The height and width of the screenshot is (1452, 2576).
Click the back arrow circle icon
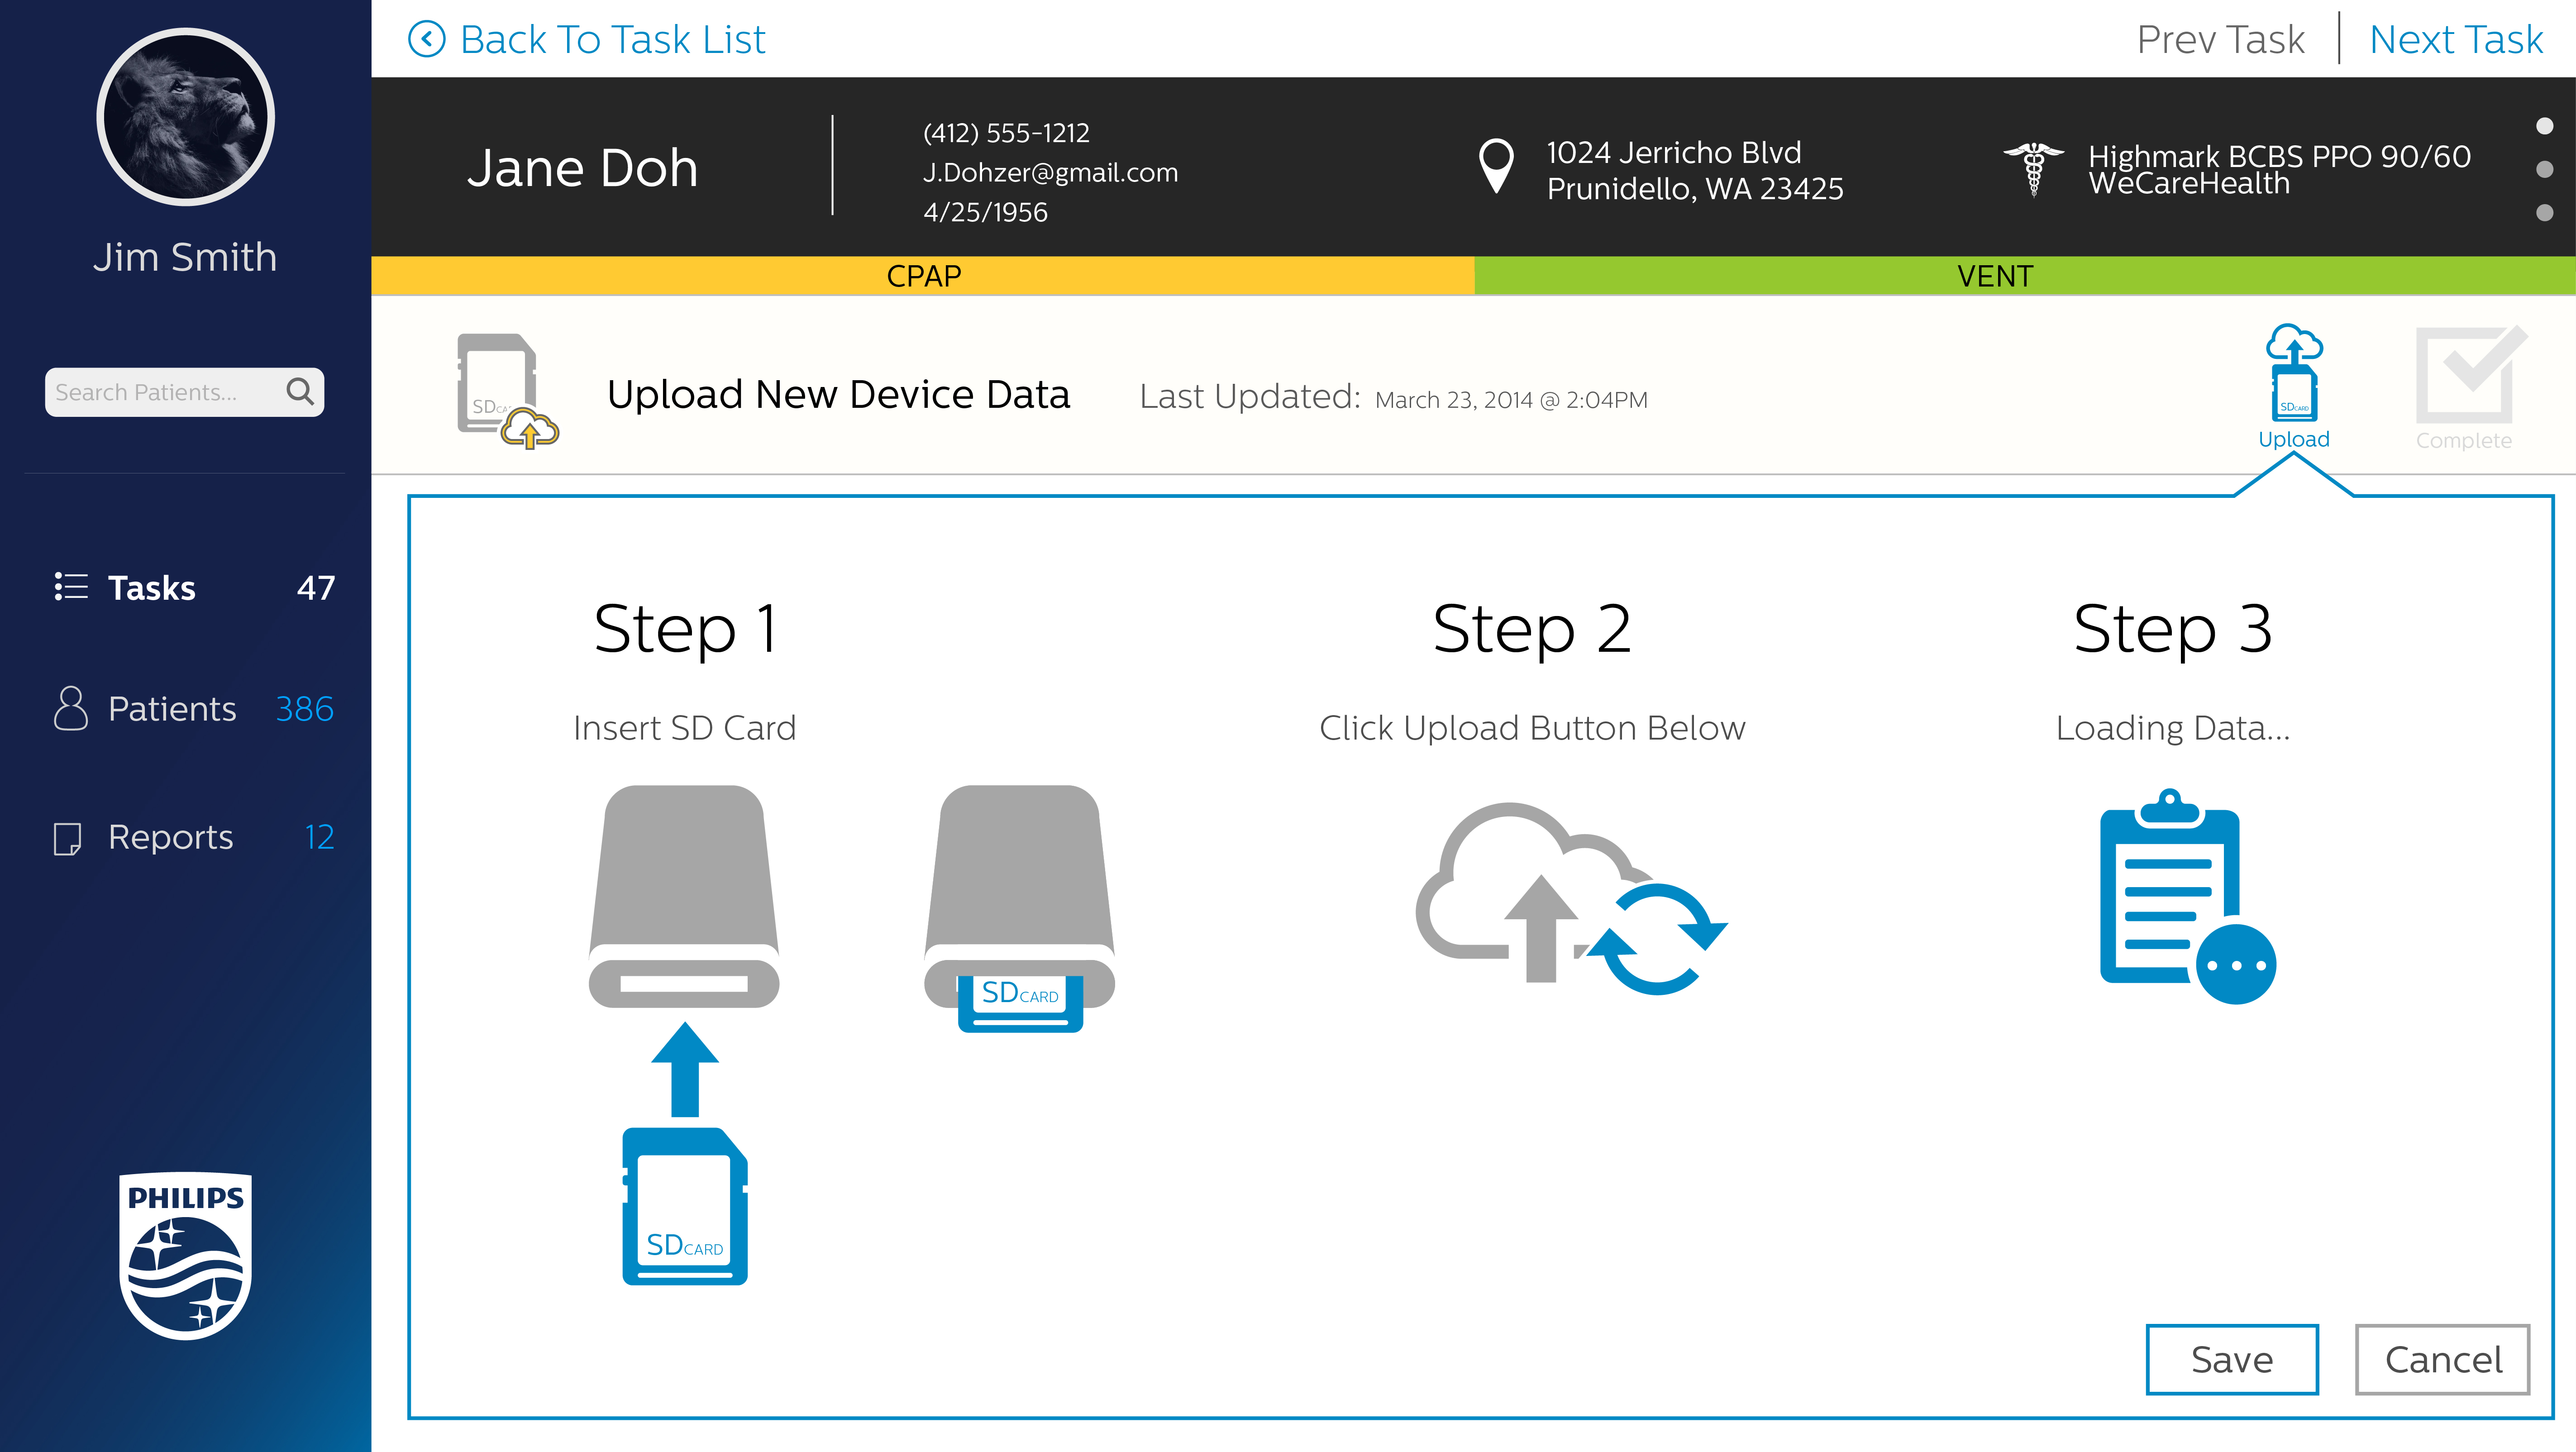click(427, 39)
